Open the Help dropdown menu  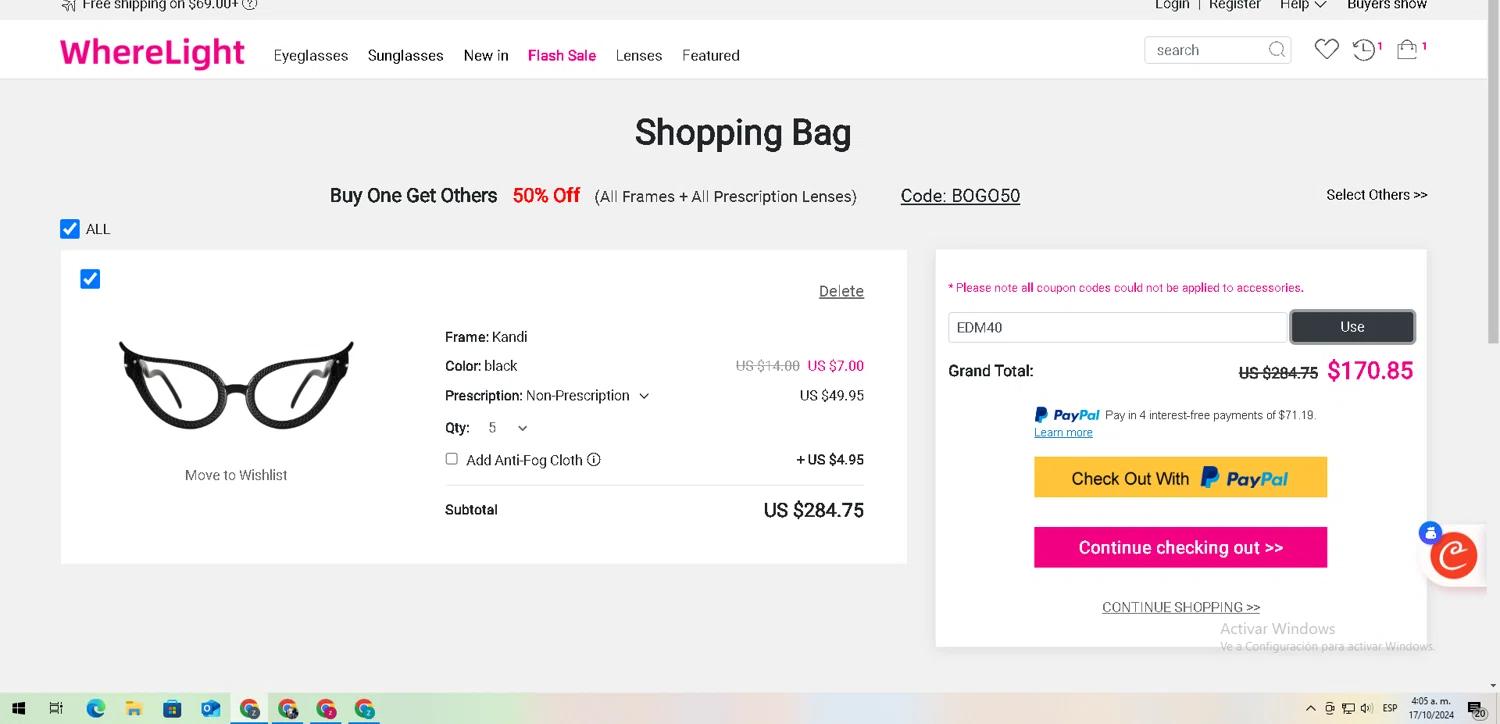click(1302, 5)
